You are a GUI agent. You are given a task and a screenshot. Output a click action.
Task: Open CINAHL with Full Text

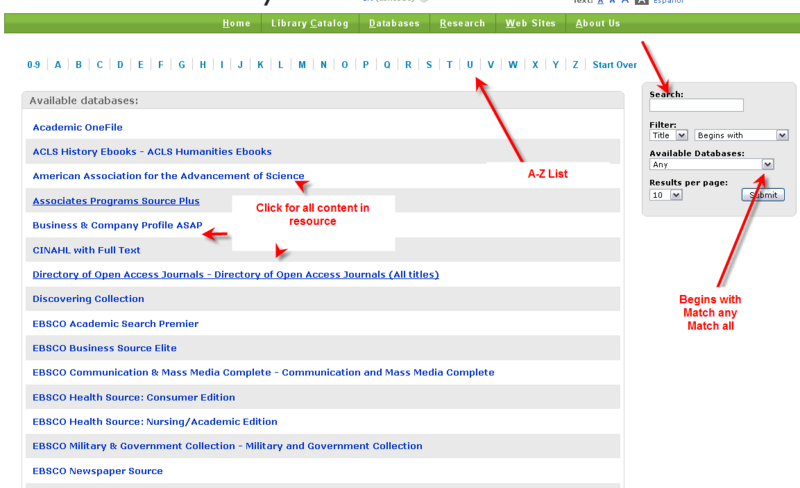click(86, 250)
